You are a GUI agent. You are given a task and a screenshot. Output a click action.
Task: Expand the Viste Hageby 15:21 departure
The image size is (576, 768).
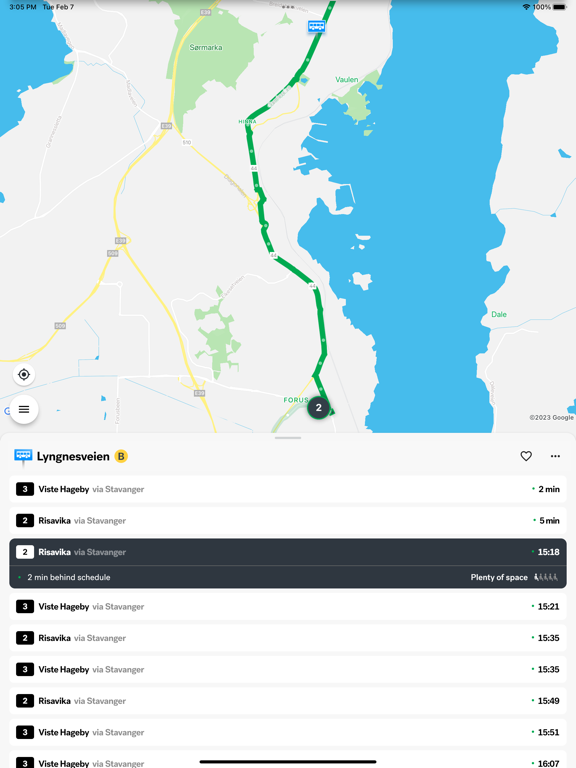(288, 606)
